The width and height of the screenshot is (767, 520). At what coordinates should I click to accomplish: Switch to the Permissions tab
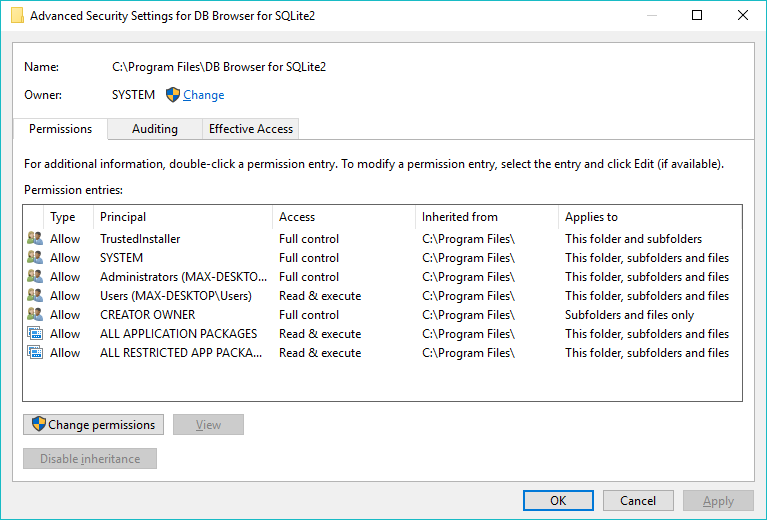pos(60,129)
